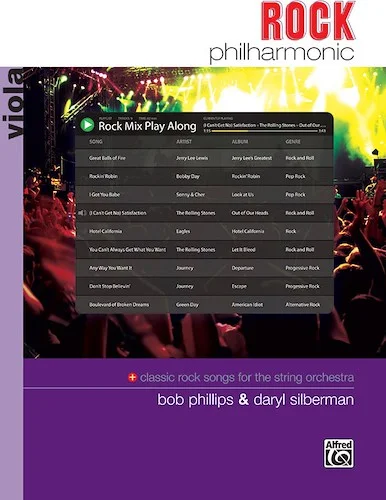Click the Alfred publisher logo

click(x=339, y=453)
